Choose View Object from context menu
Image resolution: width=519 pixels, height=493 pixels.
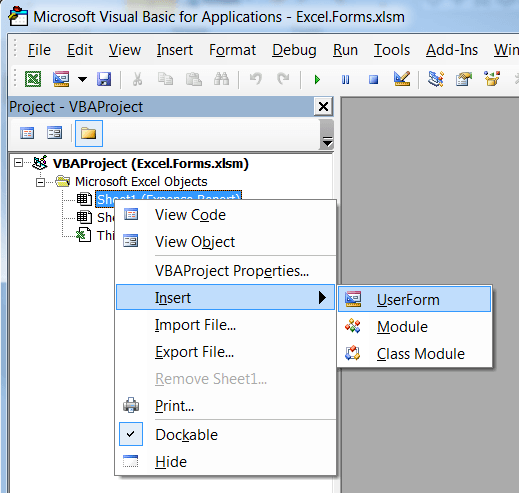[225, 242]
